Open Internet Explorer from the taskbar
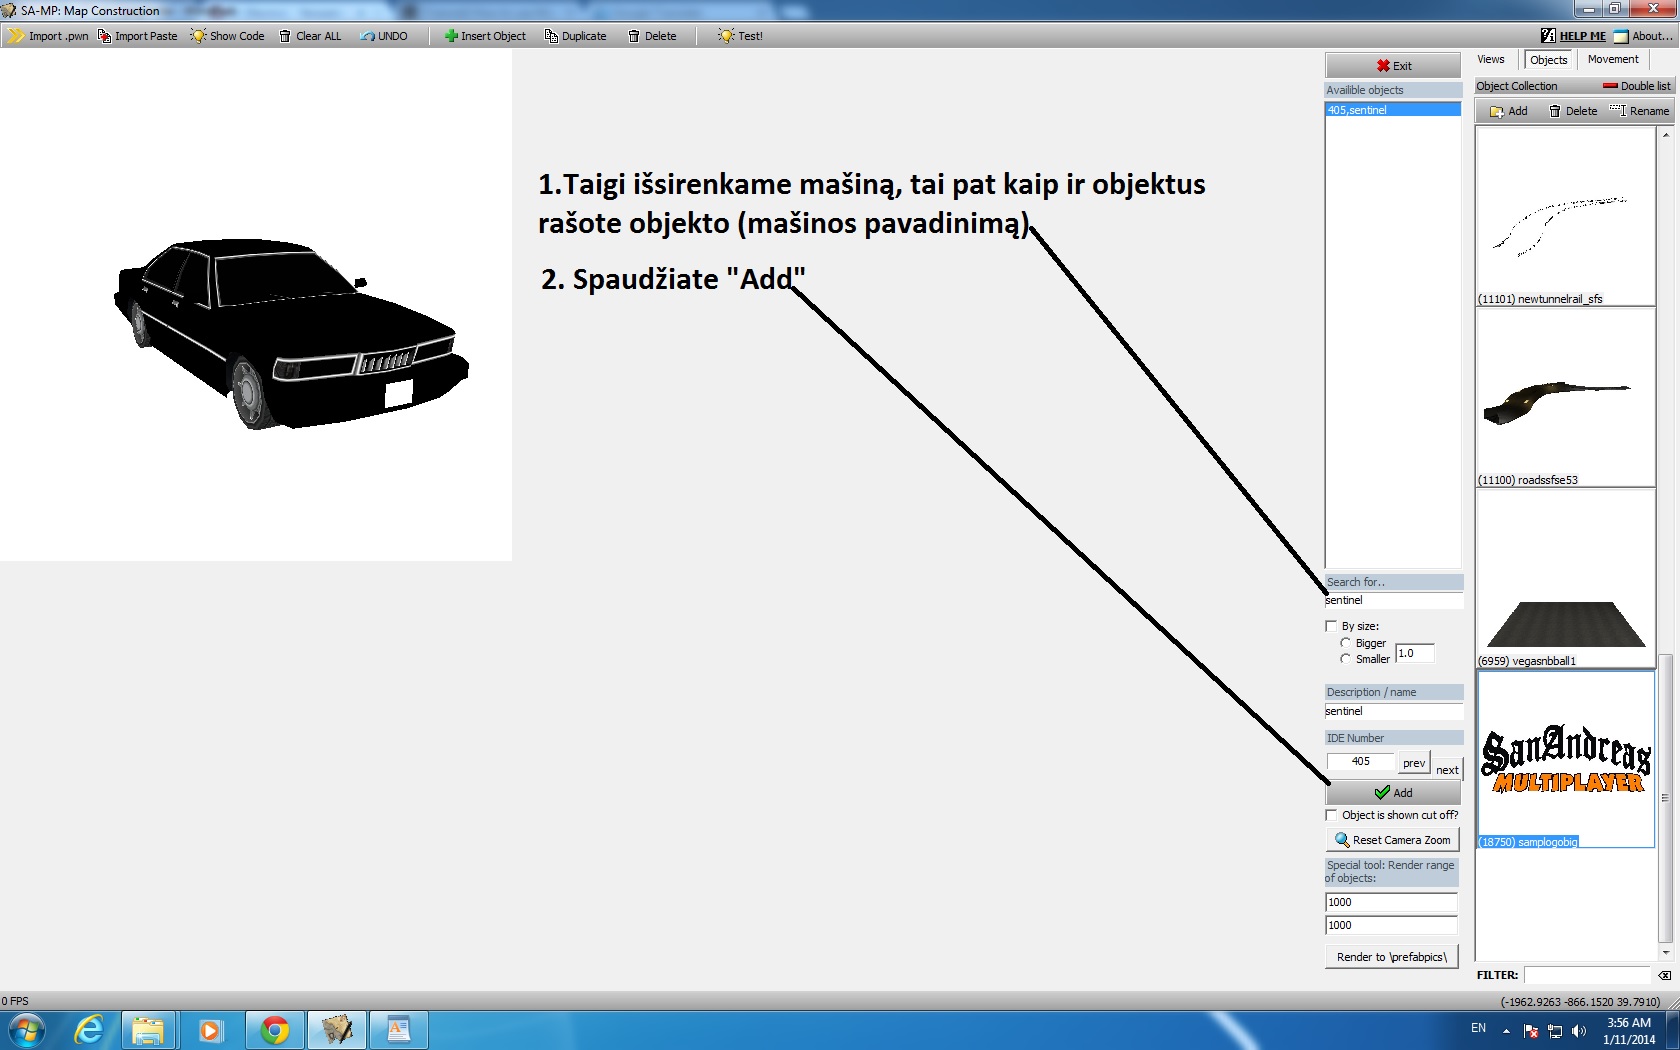 (x=89, y=1030)
